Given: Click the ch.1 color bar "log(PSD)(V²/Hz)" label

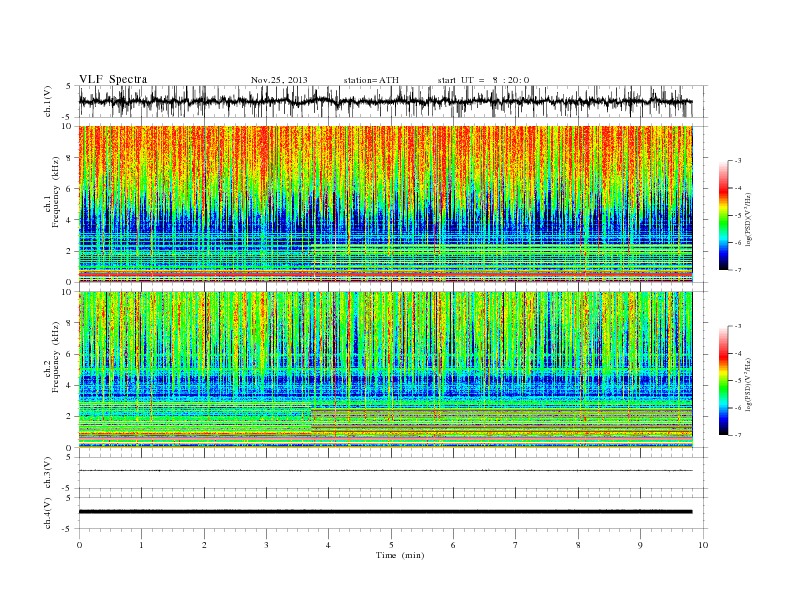Looking at the screenshot, I should coord(748,218).
